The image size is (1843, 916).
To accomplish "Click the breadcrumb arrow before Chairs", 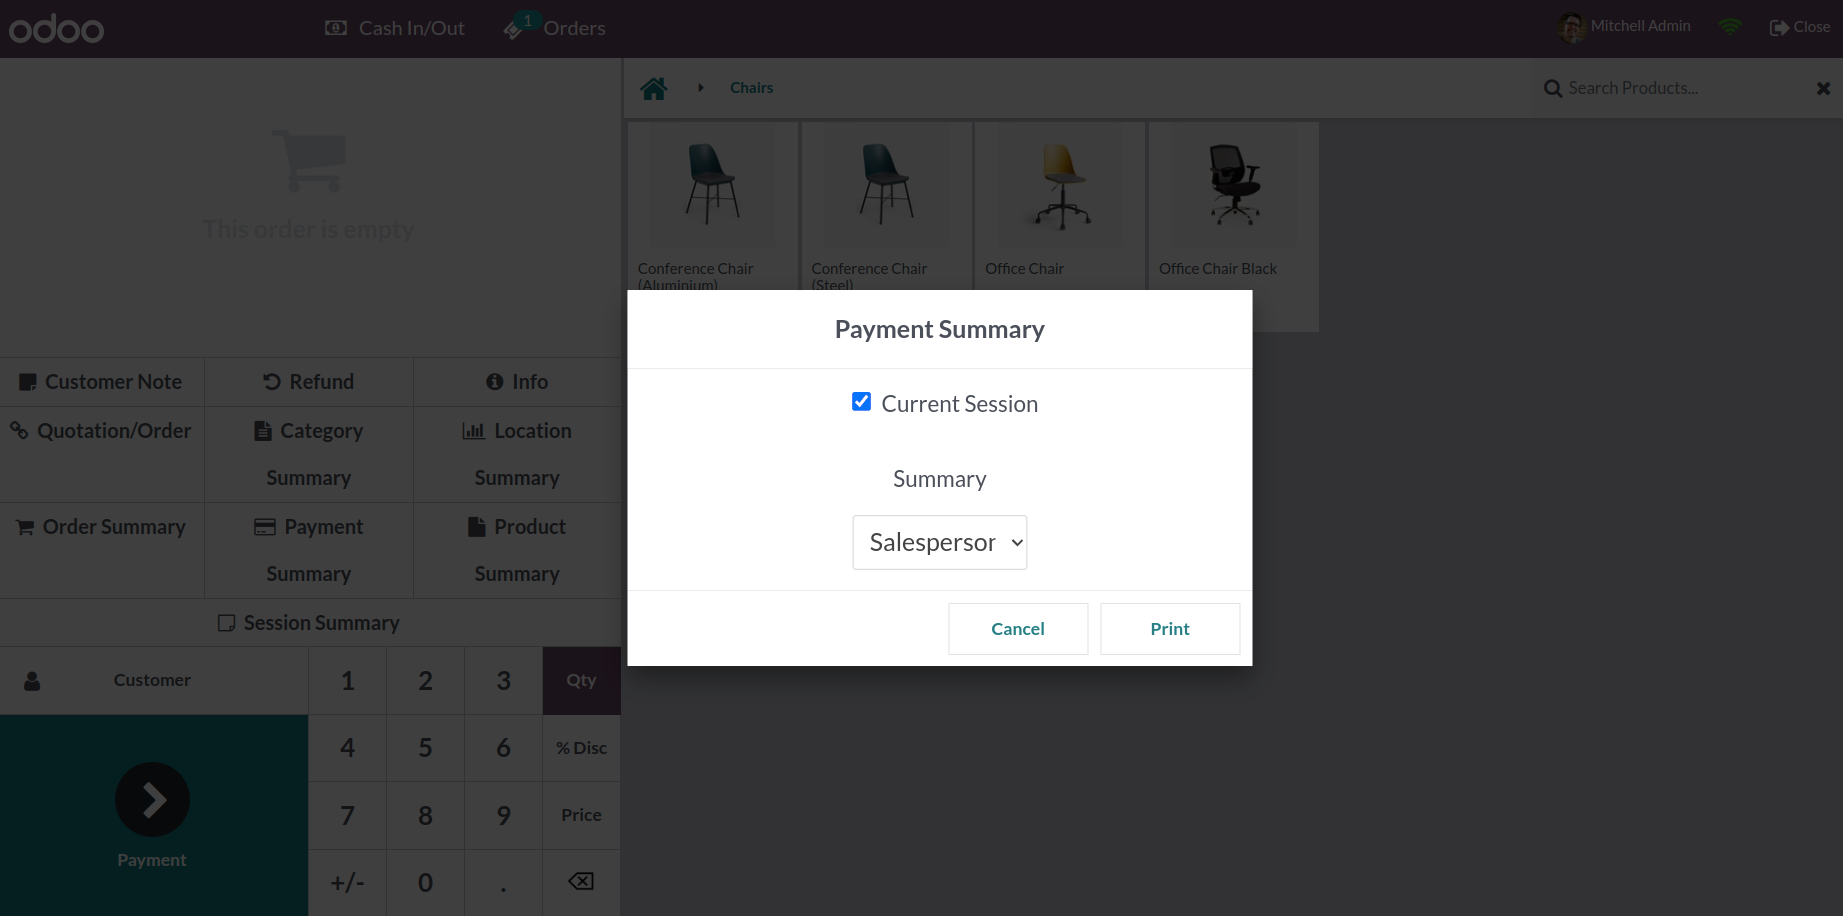I will click(x=701, y=88).
